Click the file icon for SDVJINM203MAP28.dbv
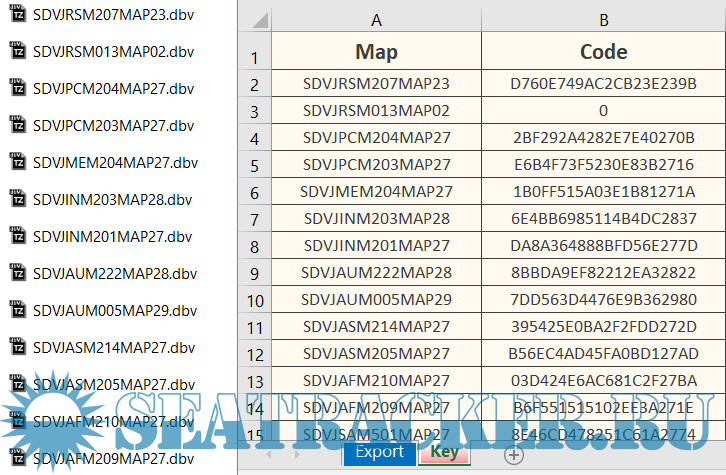726x475 pixels. point(17,199)
